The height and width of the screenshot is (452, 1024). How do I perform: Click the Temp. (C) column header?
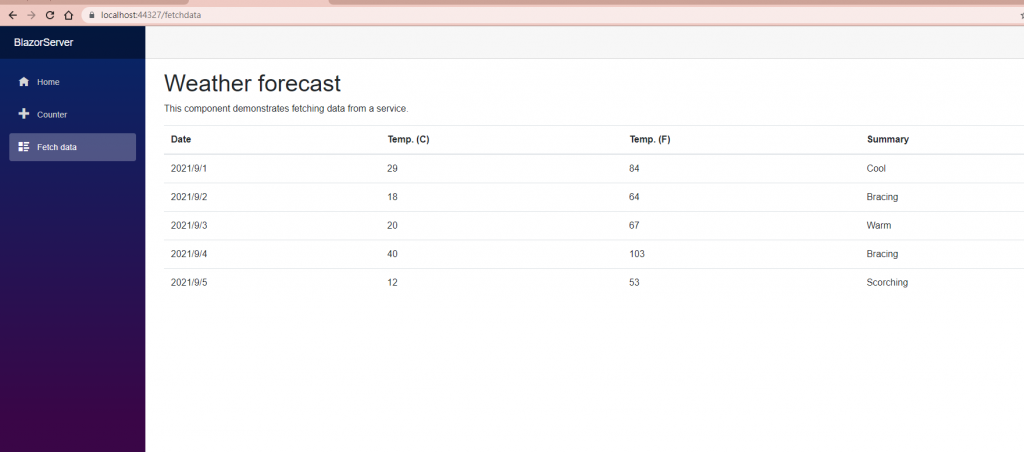[408, 139]
